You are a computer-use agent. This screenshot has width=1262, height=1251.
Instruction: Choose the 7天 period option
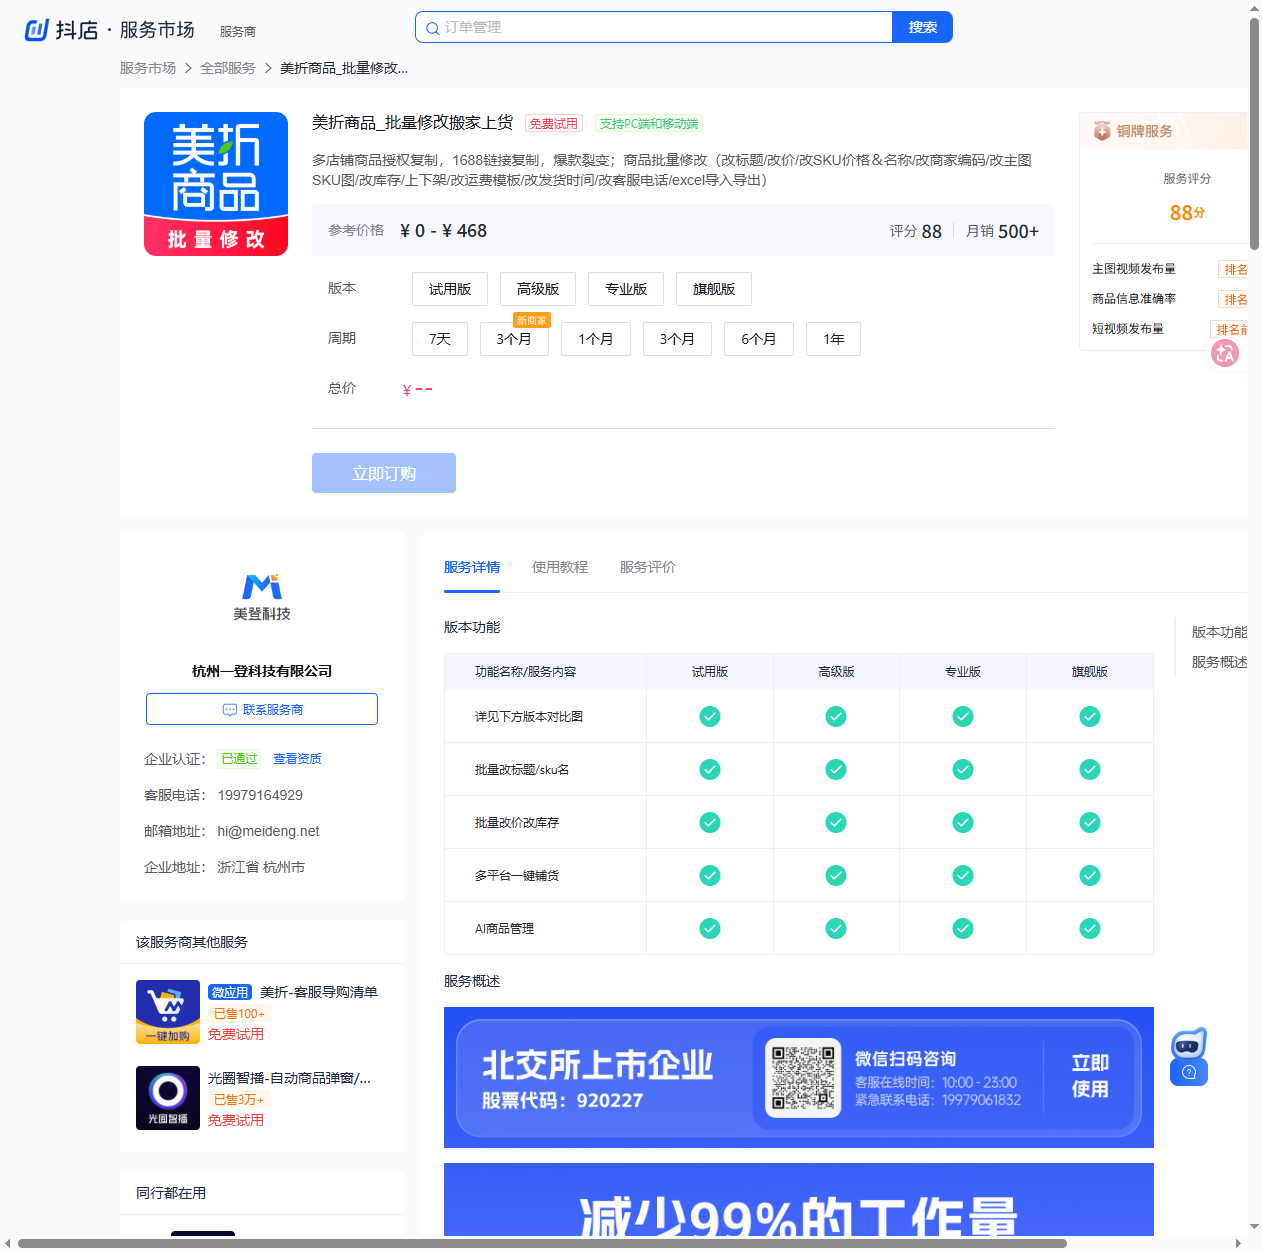tap(440, 339)
